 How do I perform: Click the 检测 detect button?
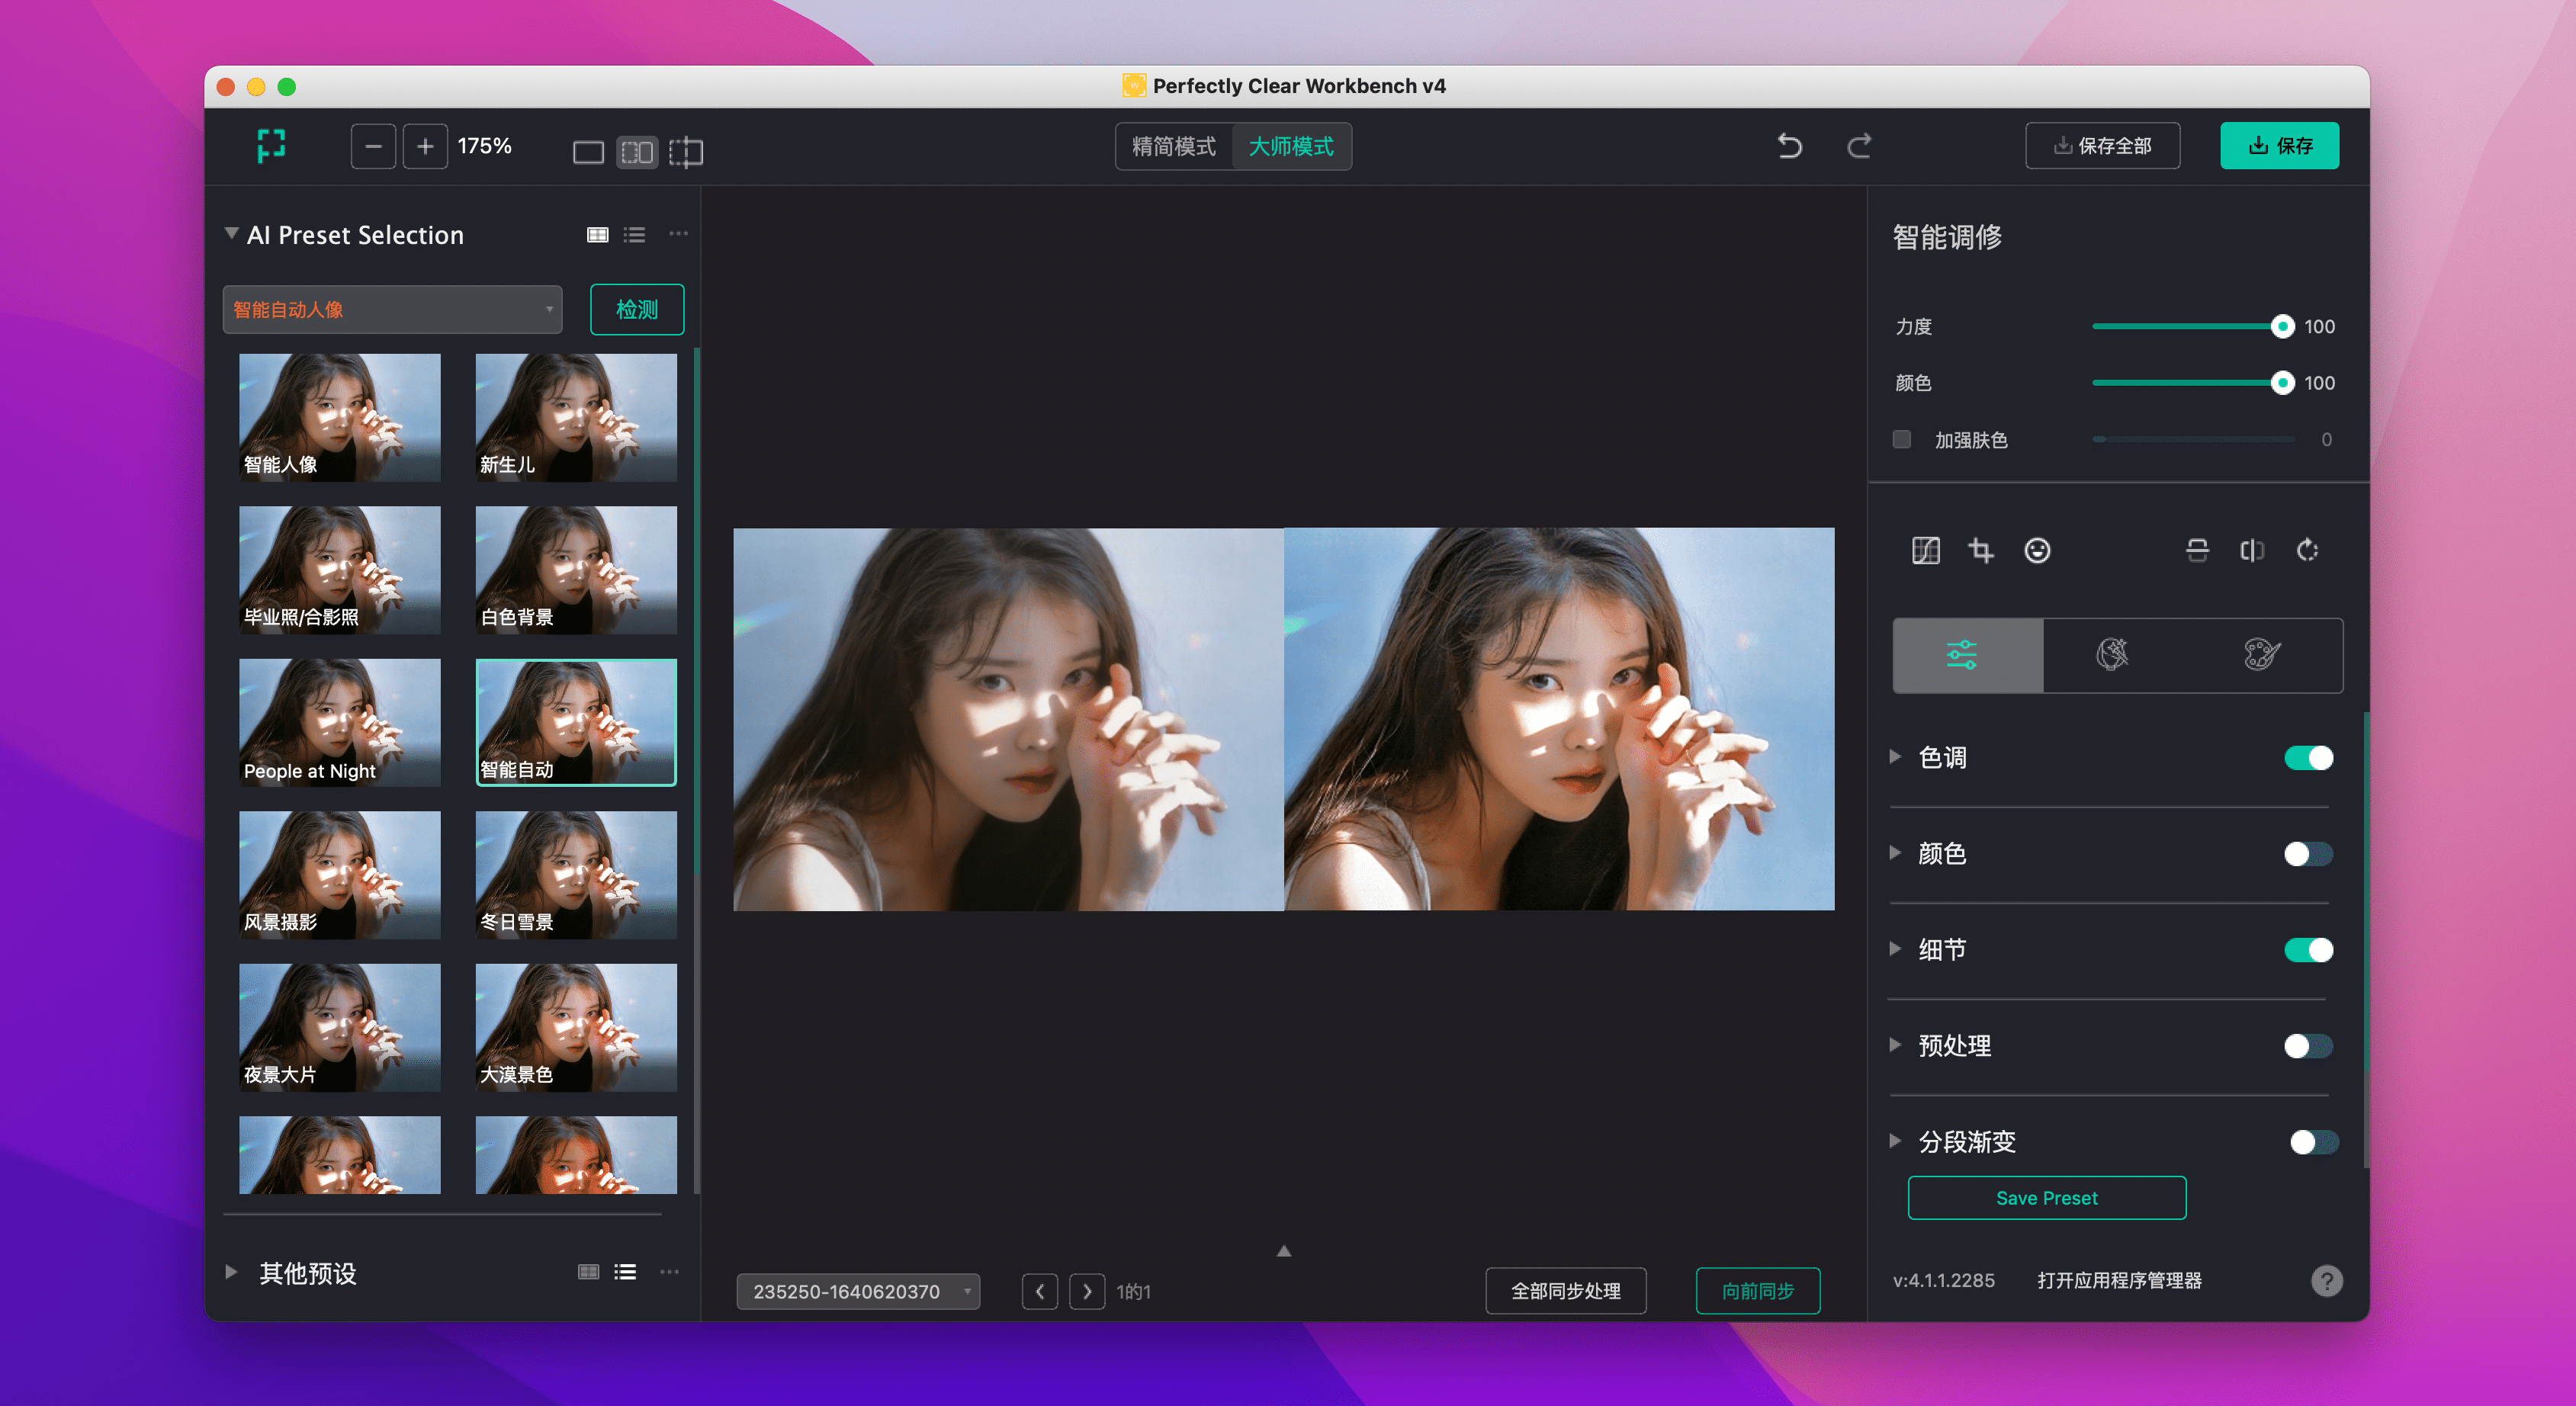tap(637, 309)
